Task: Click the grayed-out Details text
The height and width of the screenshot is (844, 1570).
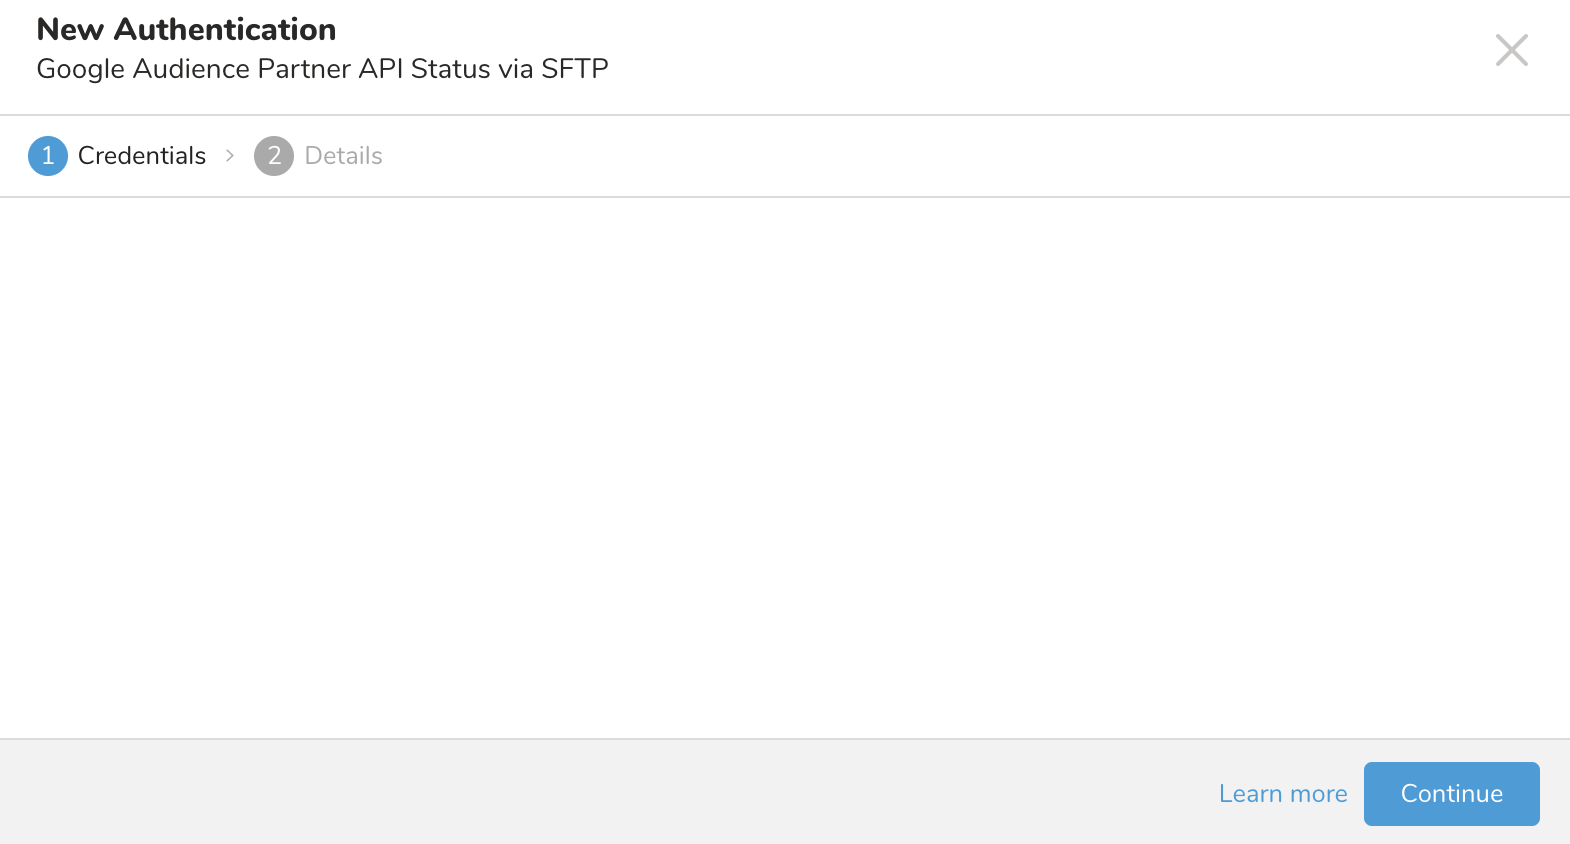Action: pyautogui.click(x=343, y=156)
